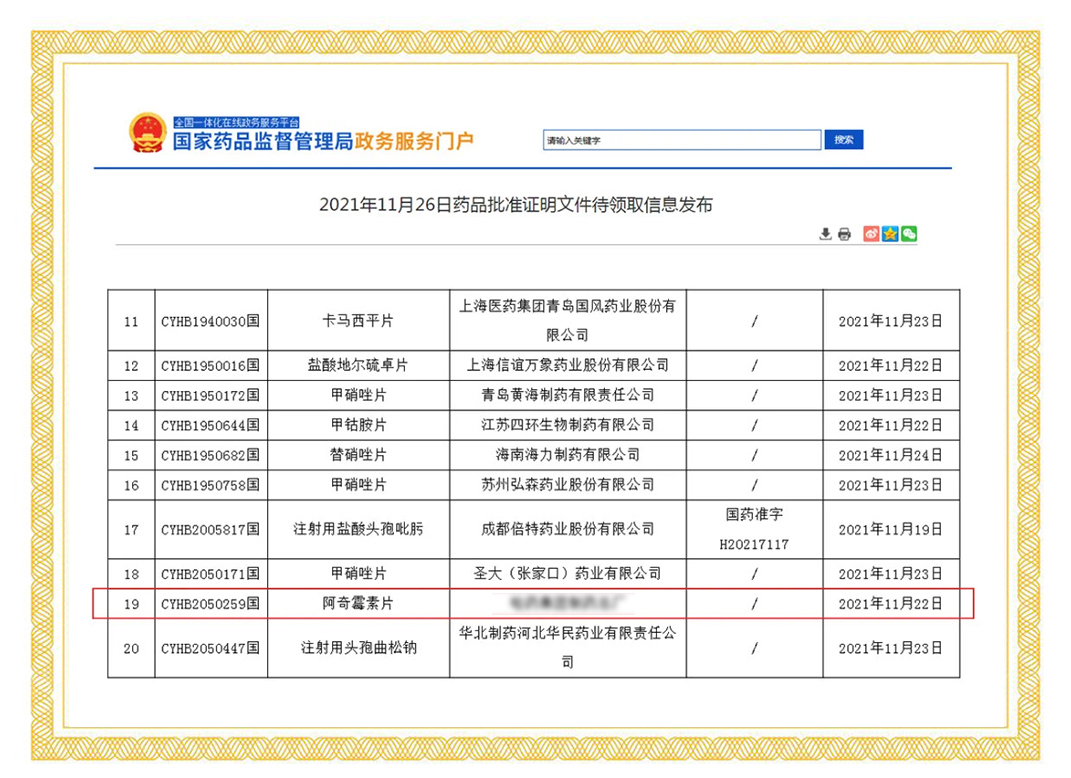Click the blue 搜索 search button
This screenshot has width=1071, height=778.
[844, 140]
